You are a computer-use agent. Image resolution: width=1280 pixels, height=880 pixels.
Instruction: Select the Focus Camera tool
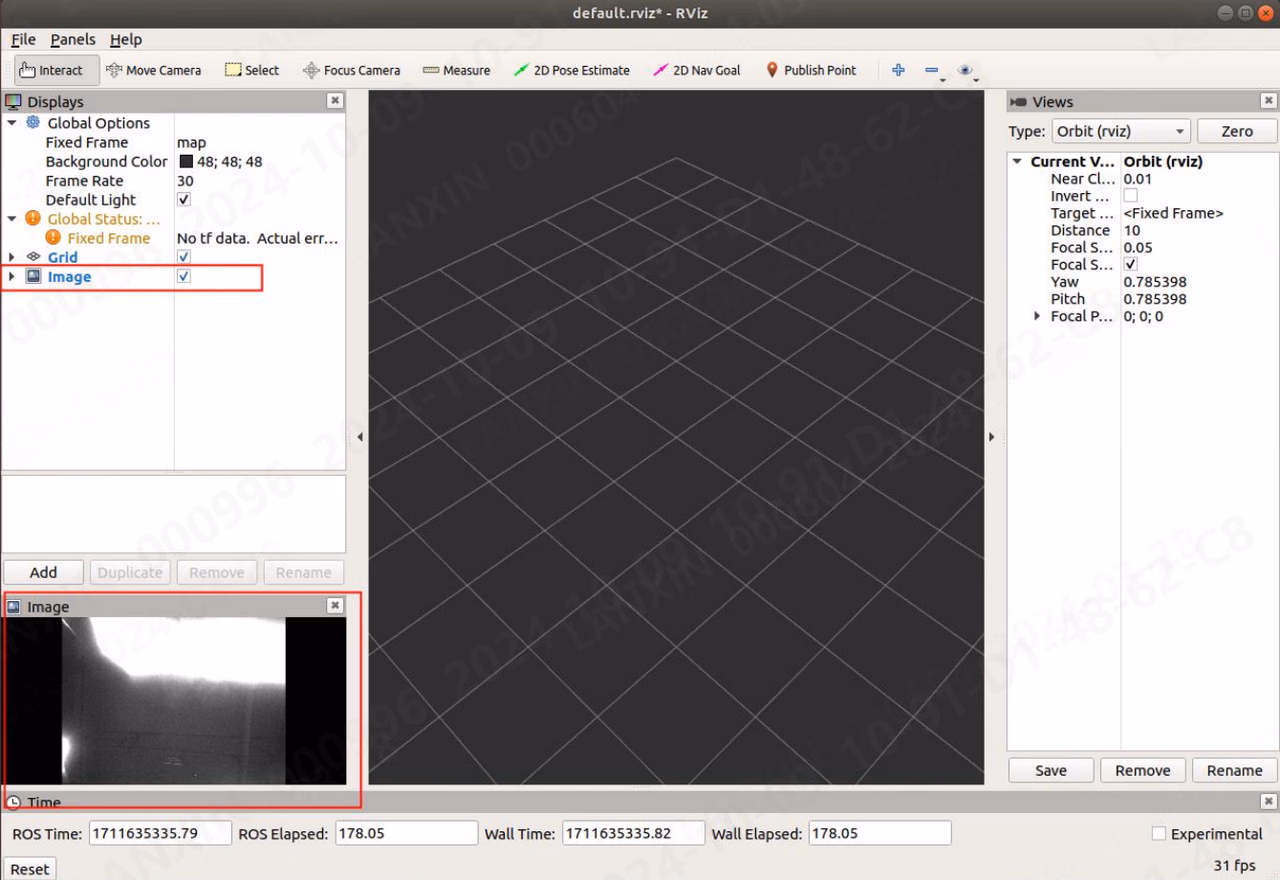tap(351, 70)
